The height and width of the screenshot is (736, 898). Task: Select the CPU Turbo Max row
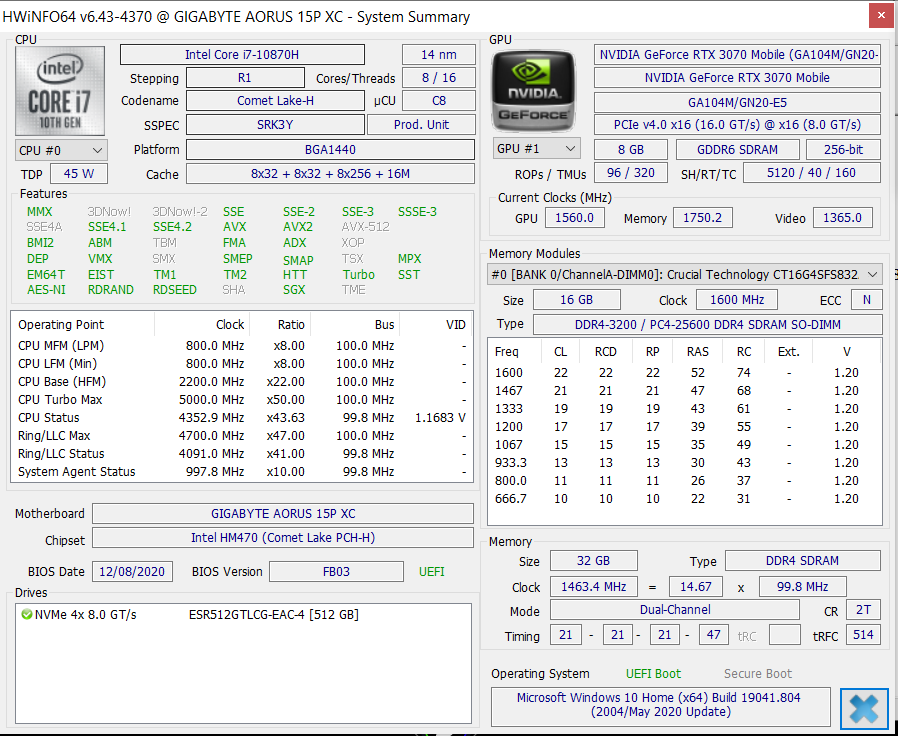point(242,400)
